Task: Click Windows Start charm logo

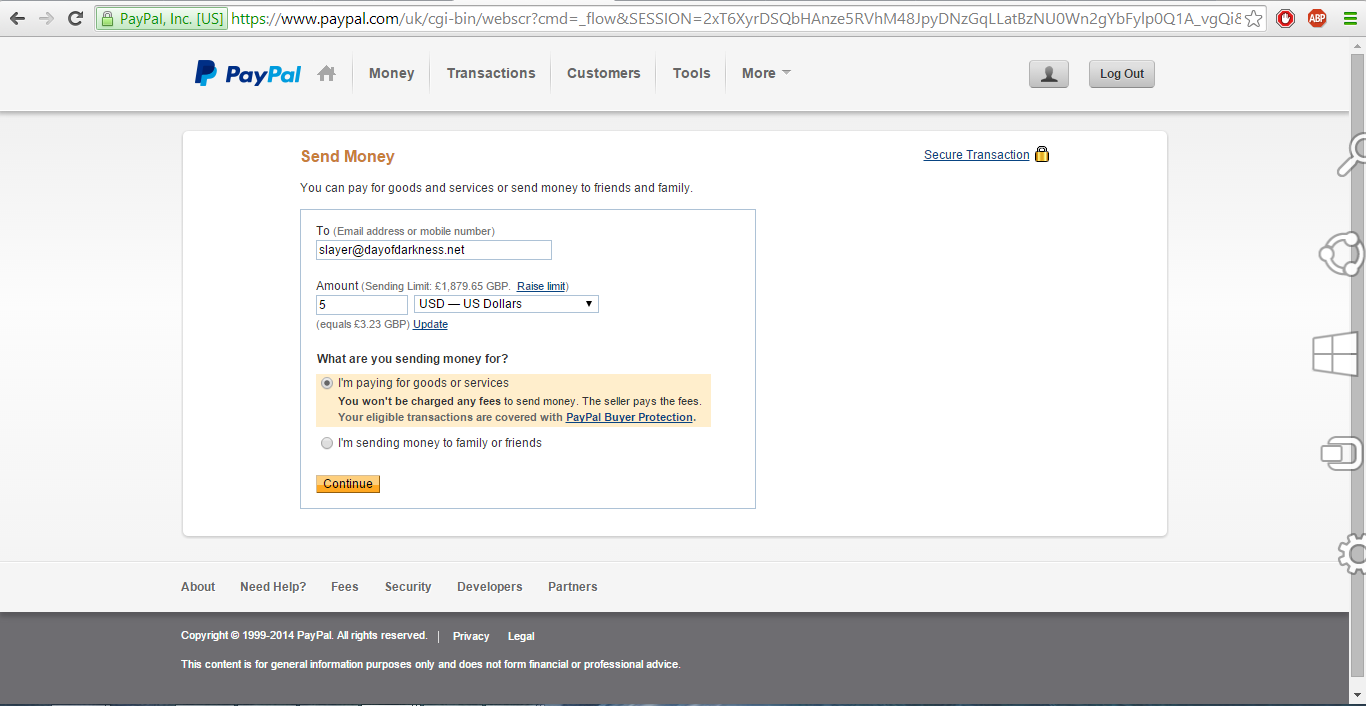Action: 1335,354
